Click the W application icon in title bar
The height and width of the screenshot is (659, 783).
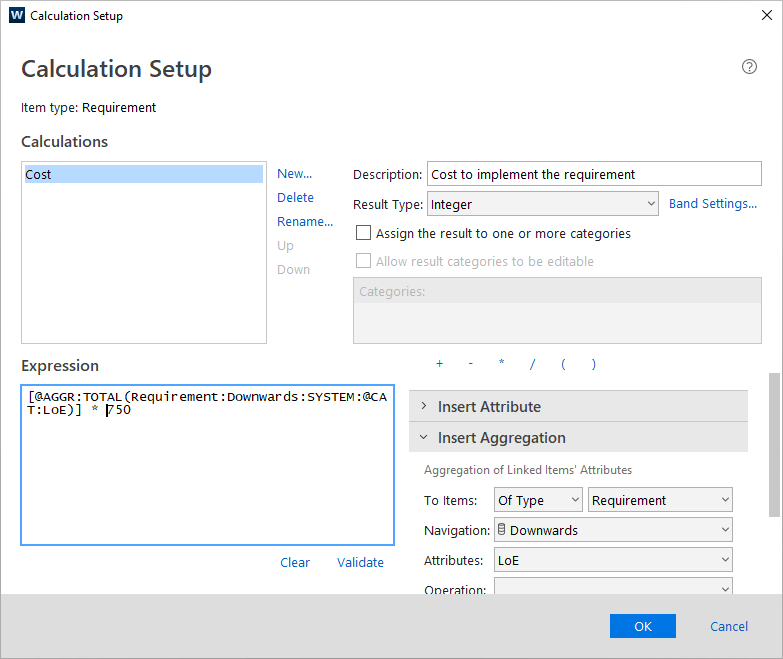pyautogui.click(x=16, y=15)
